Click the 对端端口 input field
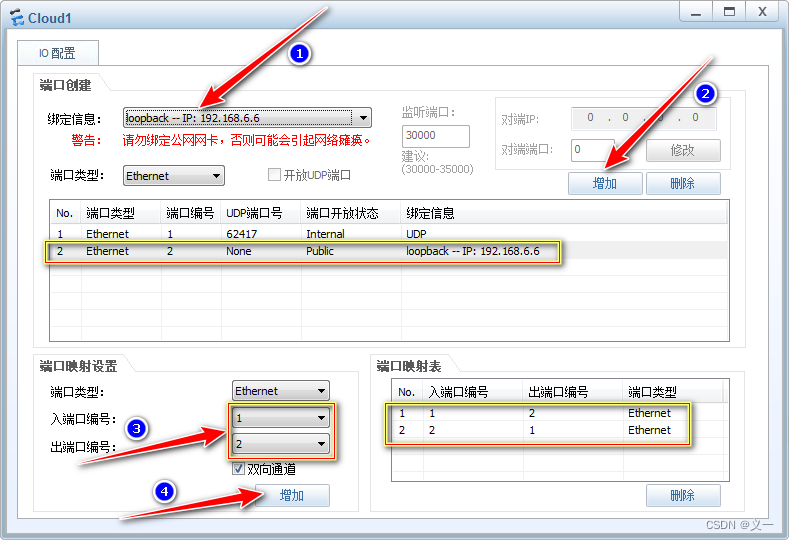This screenshot has width=789, height=540. point(593,150)
